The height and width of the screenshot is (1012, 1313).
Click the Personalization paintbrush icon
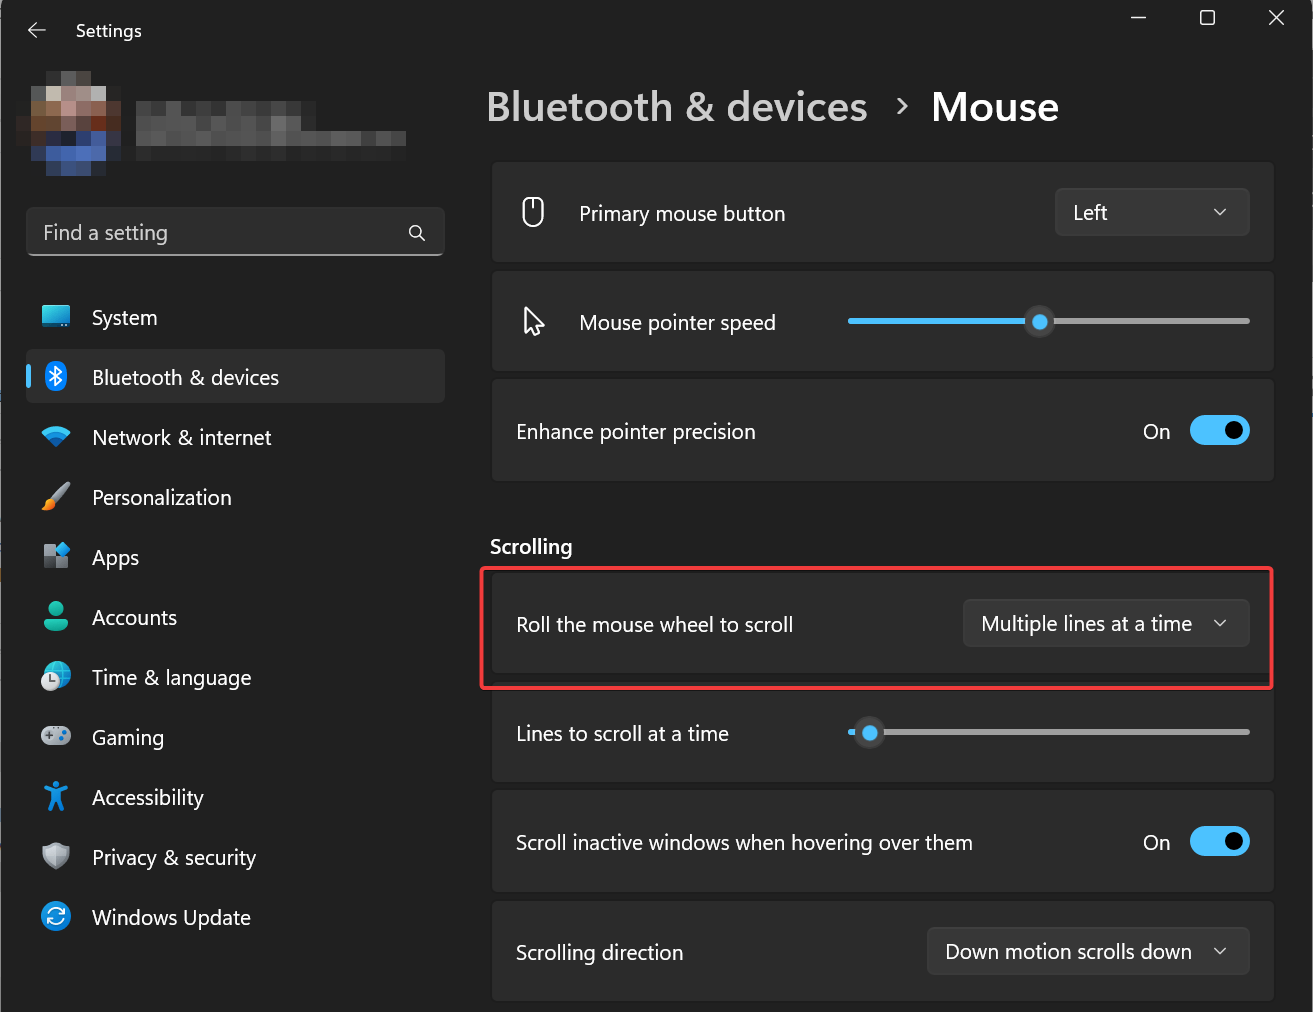point(56,497)
